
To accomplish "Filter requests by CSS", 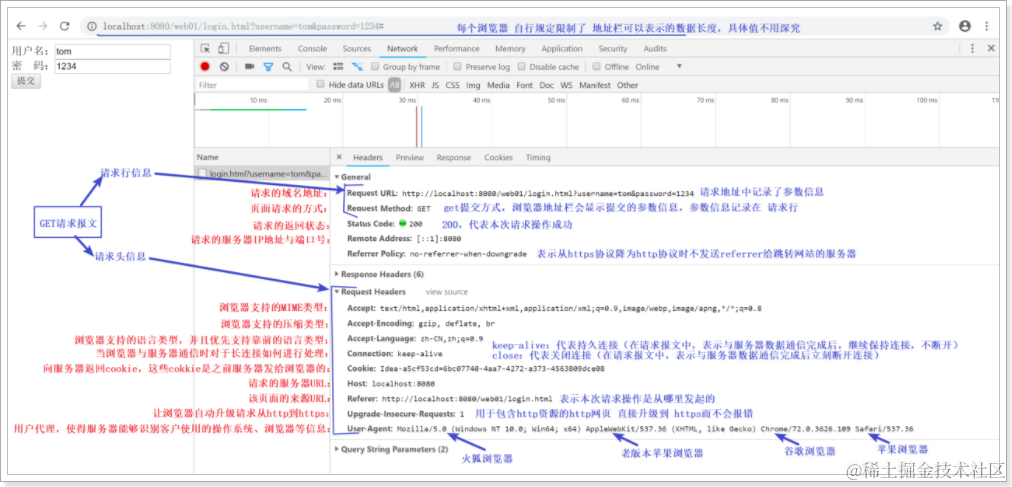I will tap(452, 85).
